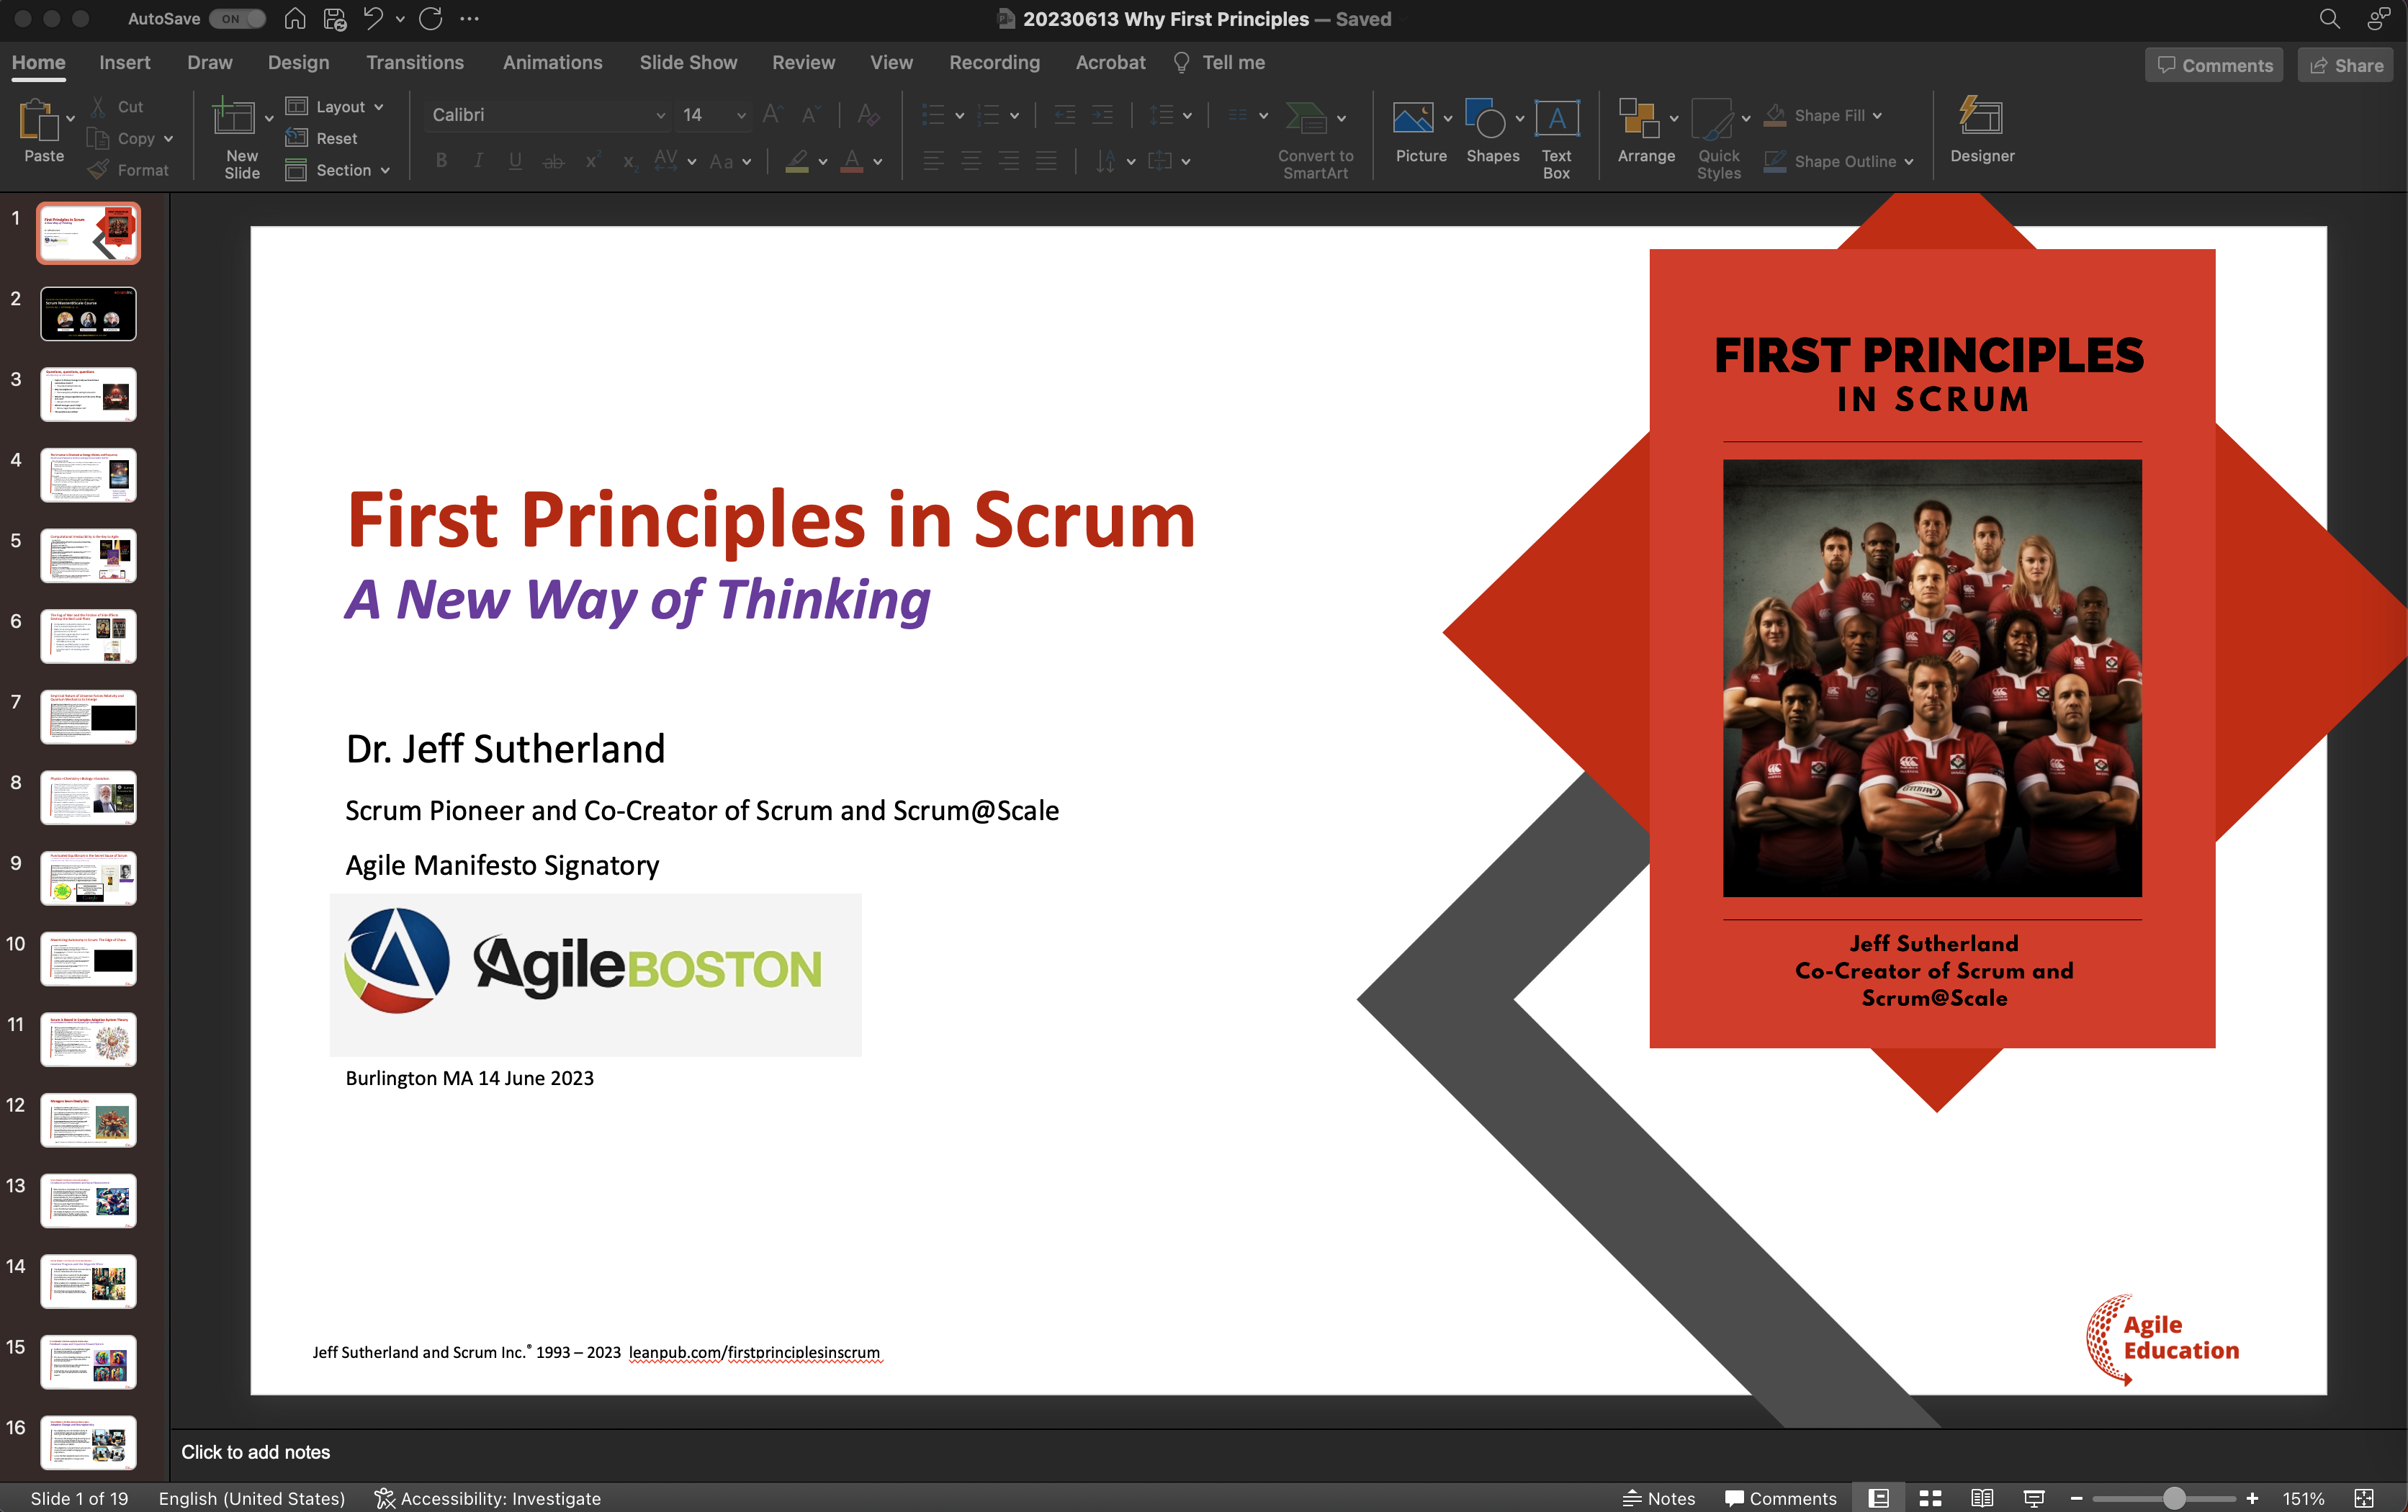
Task: Expand the Layout dropdown
Action: (379, 107)
